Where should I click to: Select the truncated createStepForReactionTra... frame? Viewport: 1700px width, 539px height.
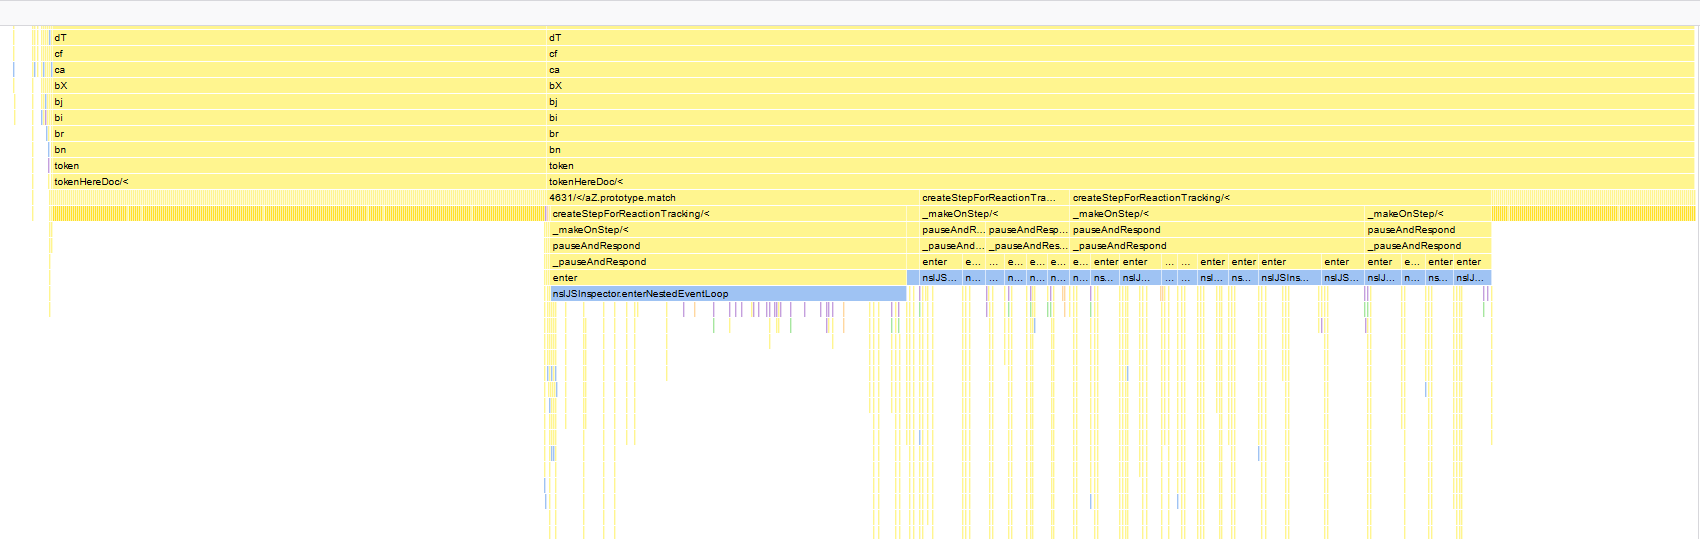click(x=994, y=198)
